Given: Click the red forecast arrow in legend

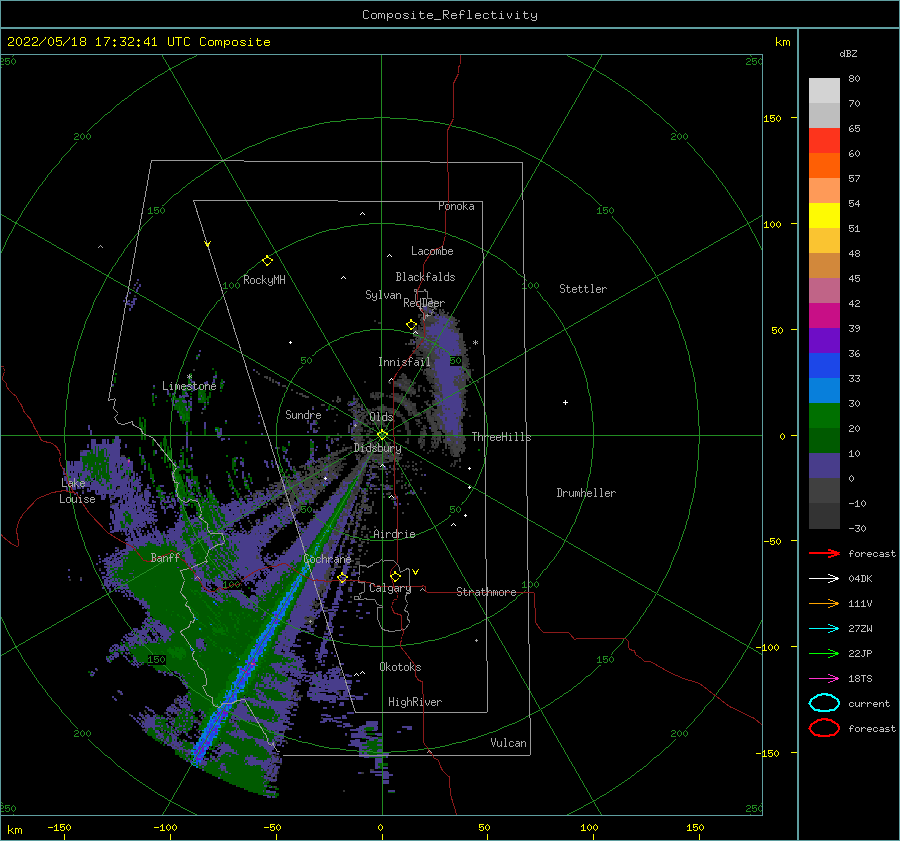Looking at the screenshot, I should click(x=824, y=553).
